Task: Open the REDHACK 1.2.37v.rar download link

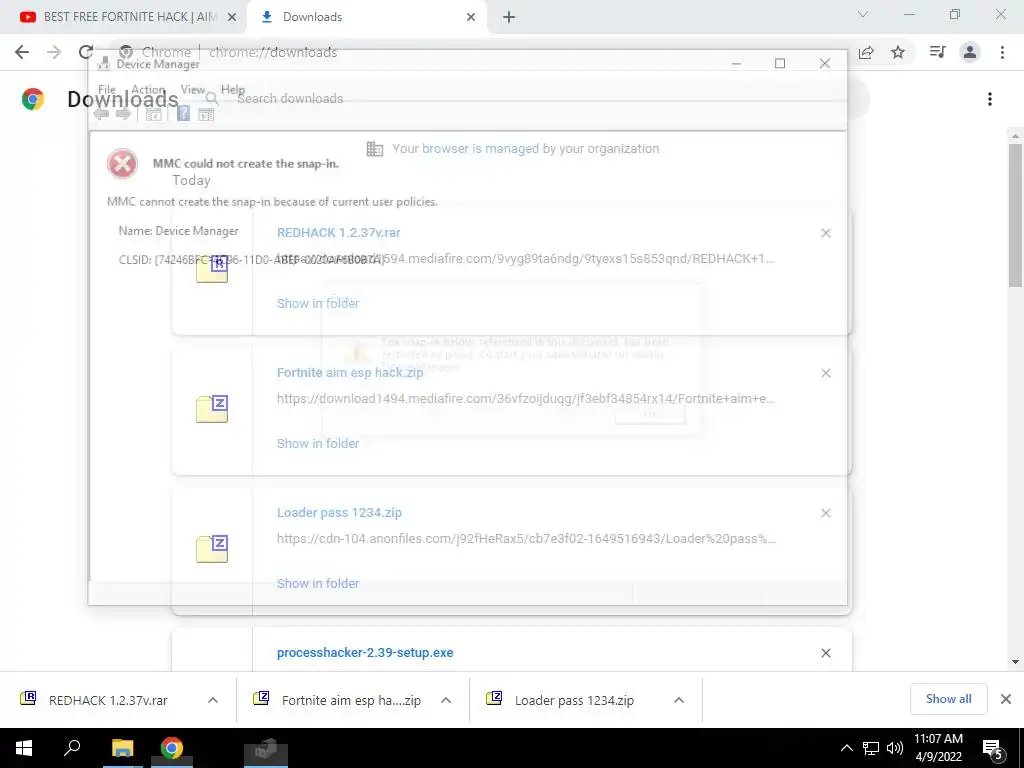Action: point(338,232)
